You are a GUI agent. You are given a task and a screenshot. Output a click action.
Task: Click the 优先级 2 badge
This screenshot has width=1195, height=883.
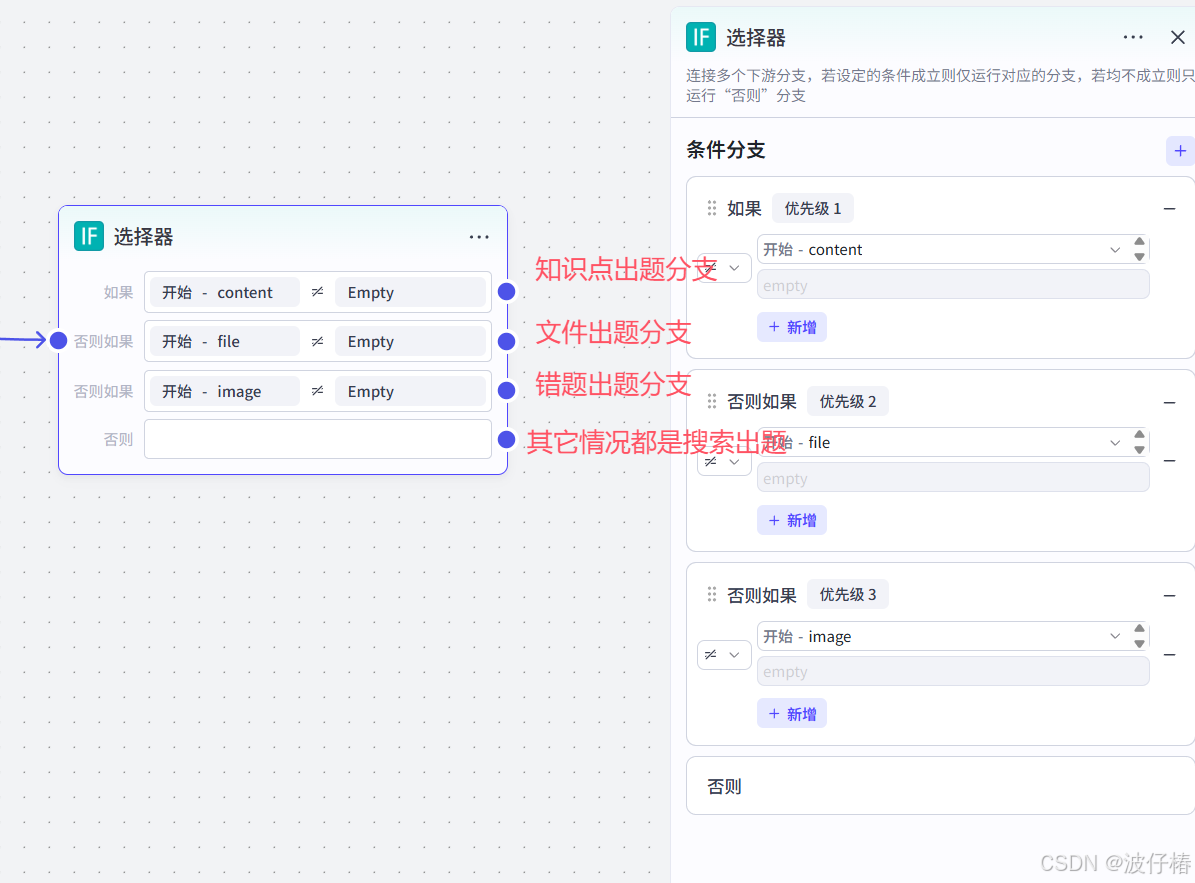847,402
